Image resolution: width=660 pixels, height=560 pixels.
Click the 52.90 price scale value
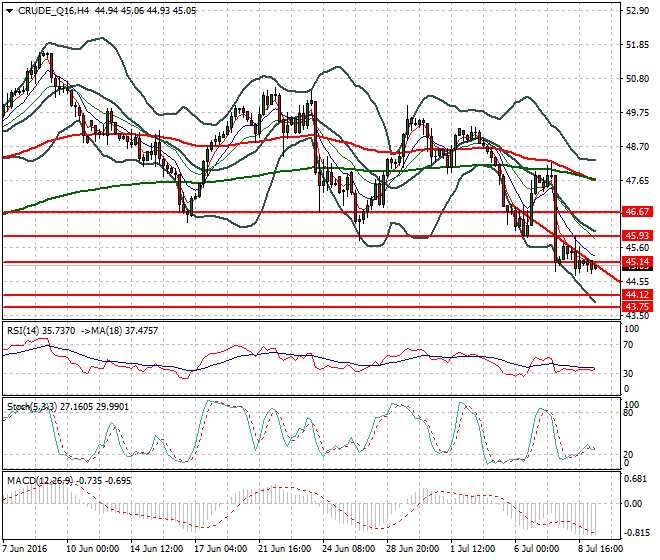click(637, 11)
